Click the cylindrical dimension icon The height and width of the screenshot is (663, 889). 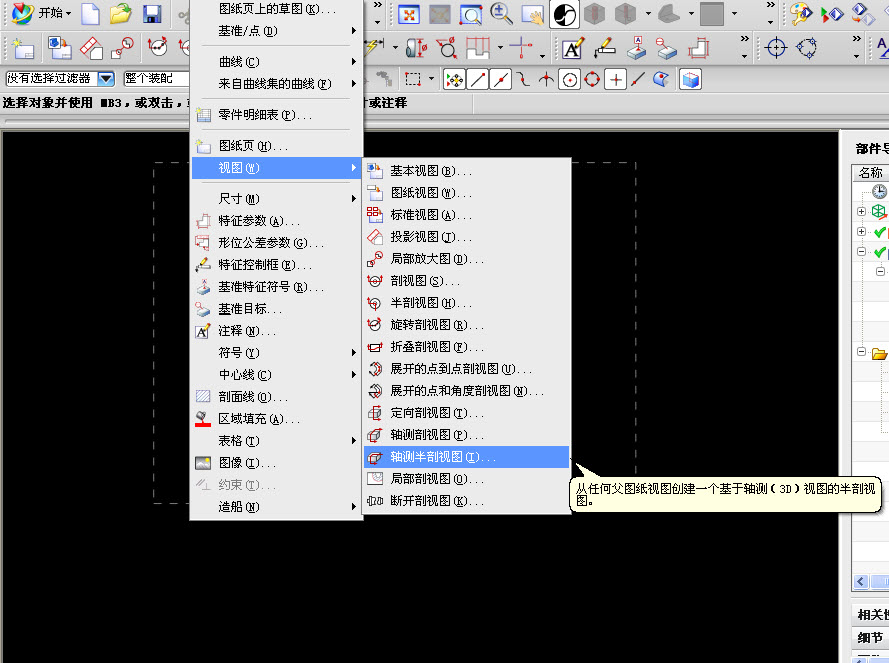tap(416, 48)
